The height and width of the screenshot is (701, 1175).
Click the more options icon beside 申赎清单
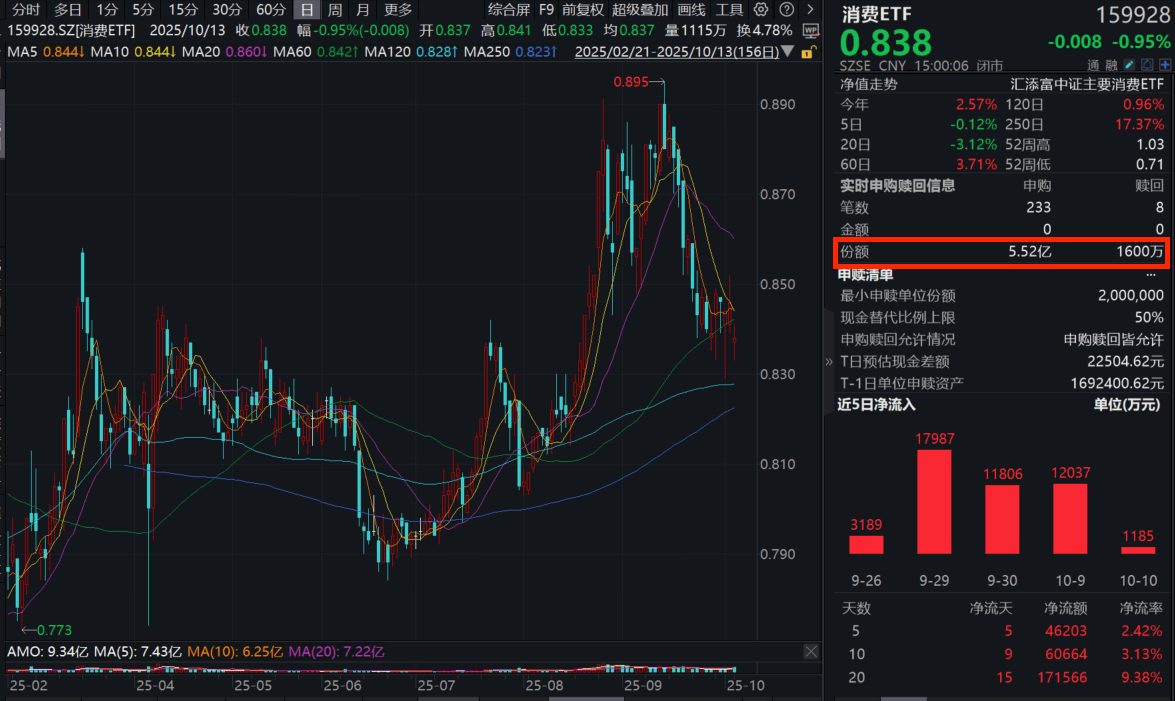(x=1151, y=274)
